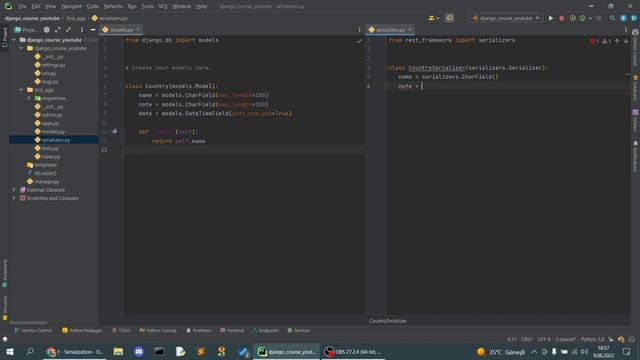
Task: Open the VCS menu
Action: 163,7
